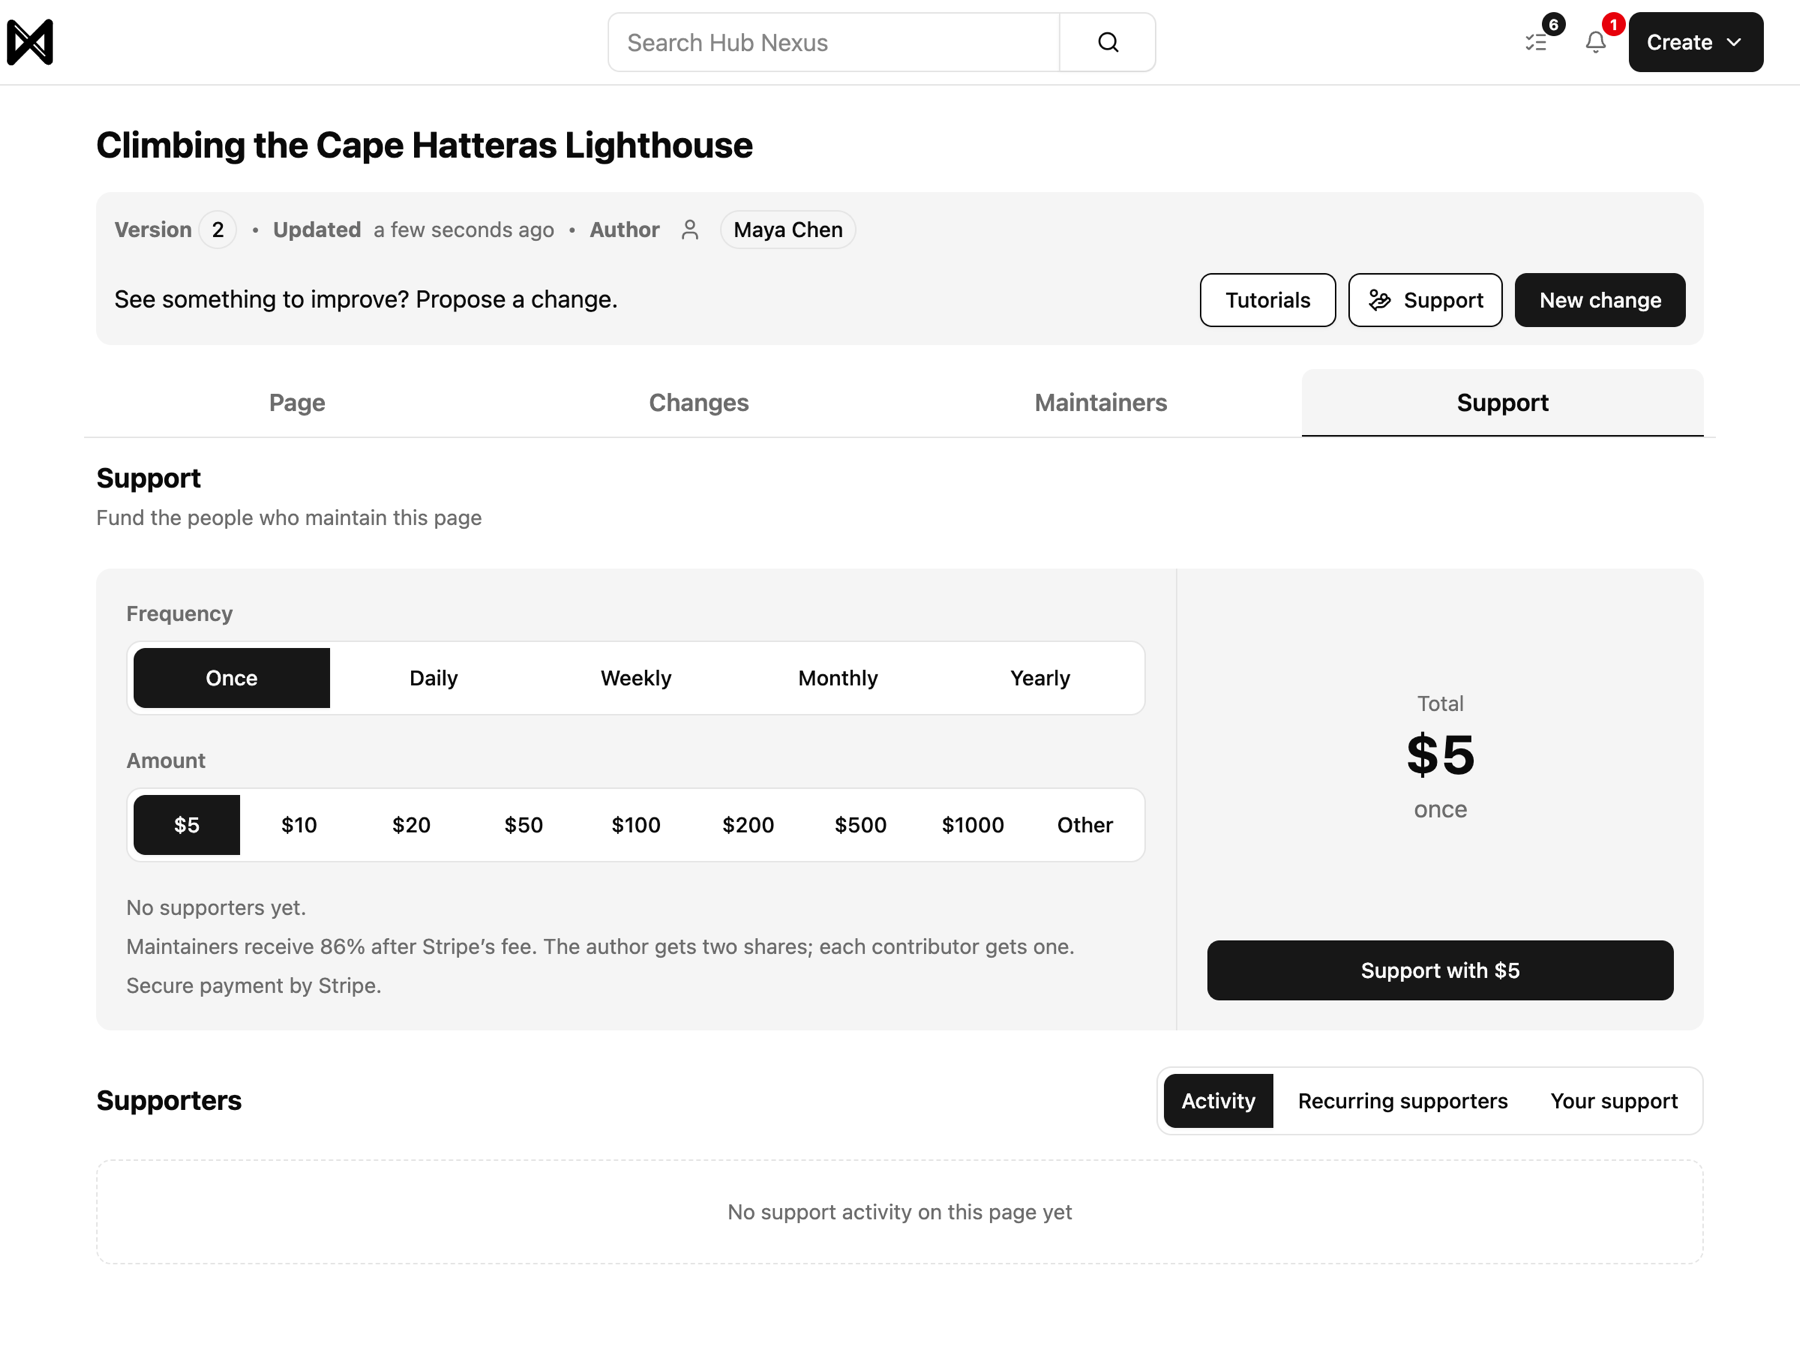This screenshot has width=1800, height=1350.
Task: Click the 'Secure payment by Stripe.' text
Action: (254, 985)
